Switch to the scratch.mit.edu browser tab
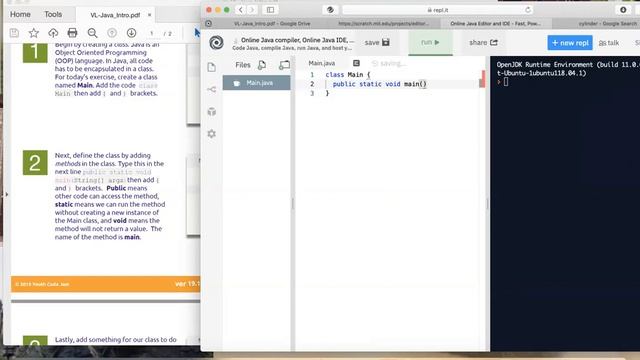Viewport: 640px width, 360px height. (x=384, y=24)
